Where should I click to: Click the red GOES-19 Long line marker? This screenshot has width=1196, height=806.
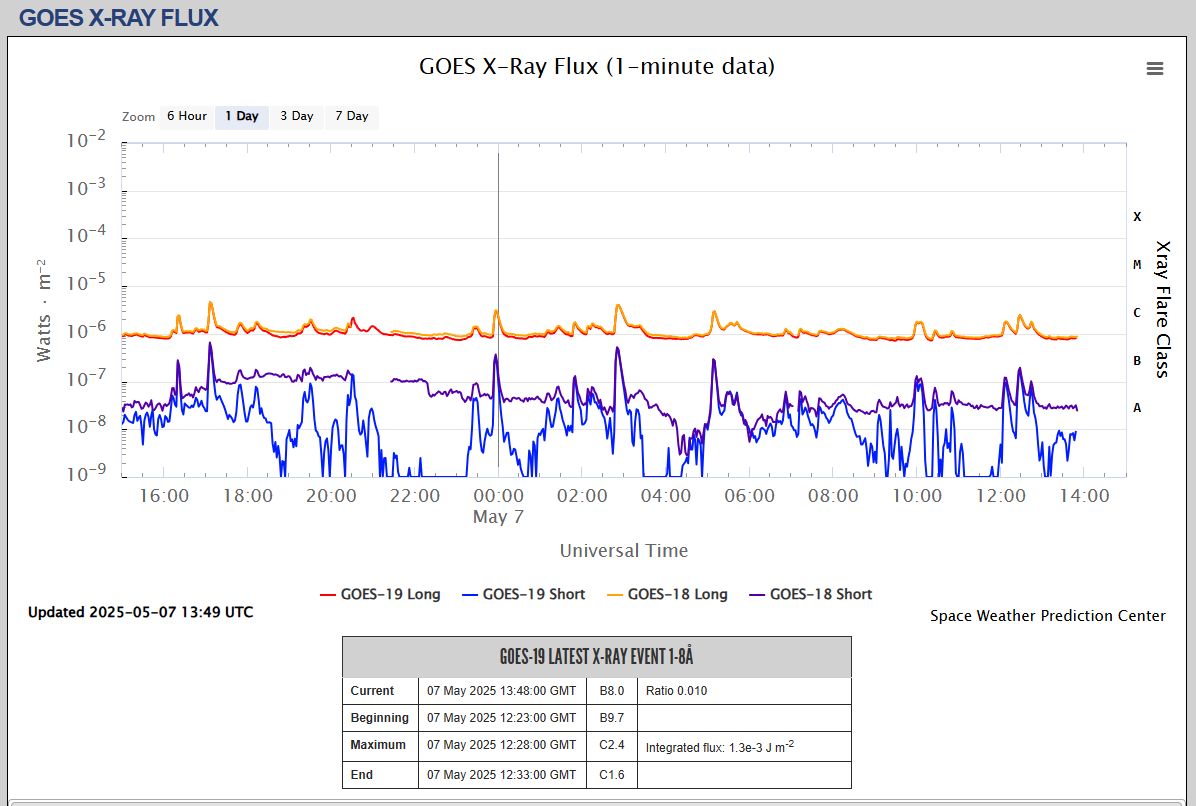tap(328, 595)
